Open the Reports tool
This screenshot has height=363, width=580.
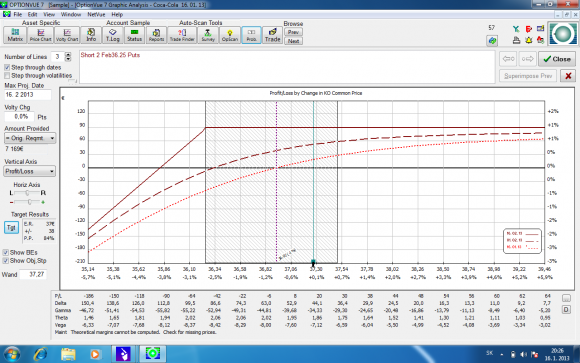tap(156, 35)
